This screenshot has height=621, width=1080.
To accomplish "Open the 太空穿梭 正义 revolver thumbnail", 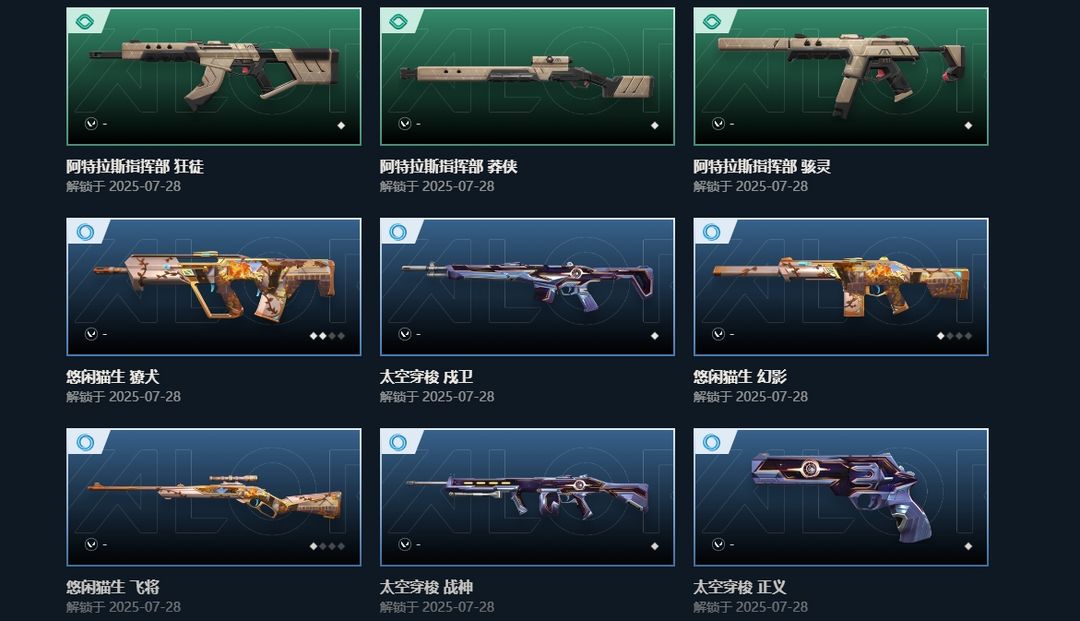I will click(x=840, y=497).
